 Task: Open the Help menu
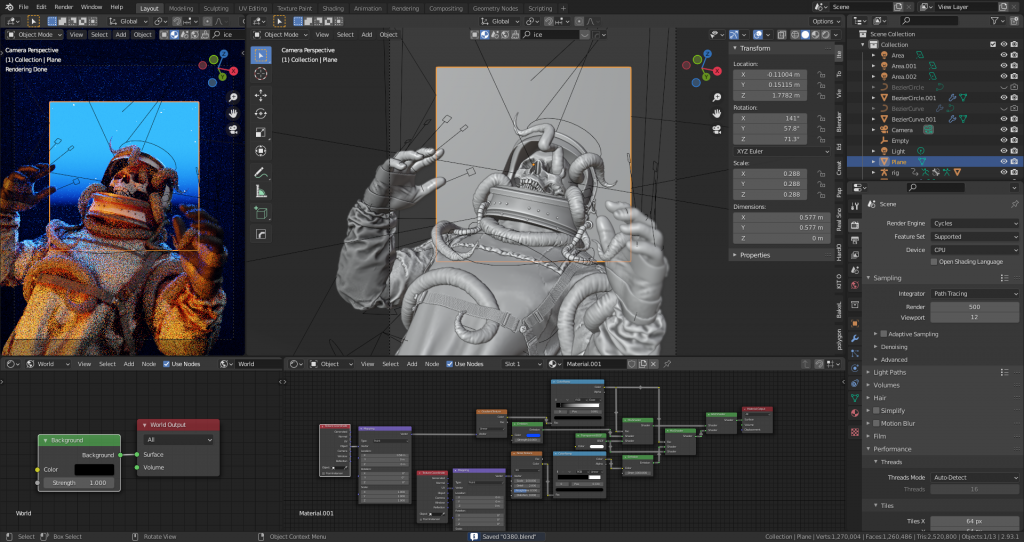(x=116, y=7)
